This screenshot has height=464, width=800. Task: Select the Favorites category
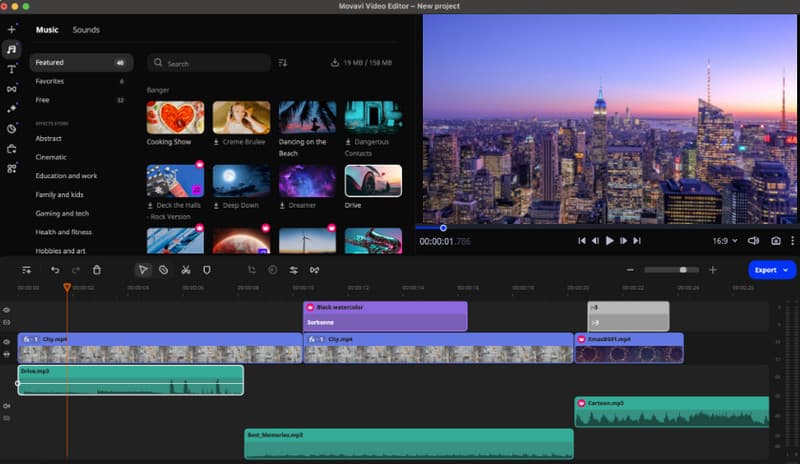point(50,81)
